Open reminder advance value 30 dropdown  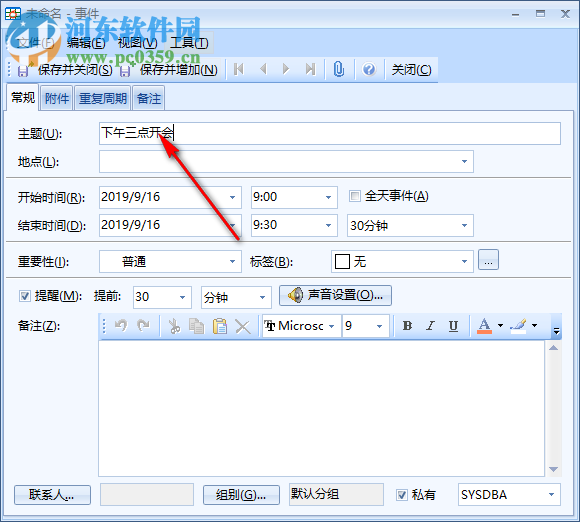182,297
